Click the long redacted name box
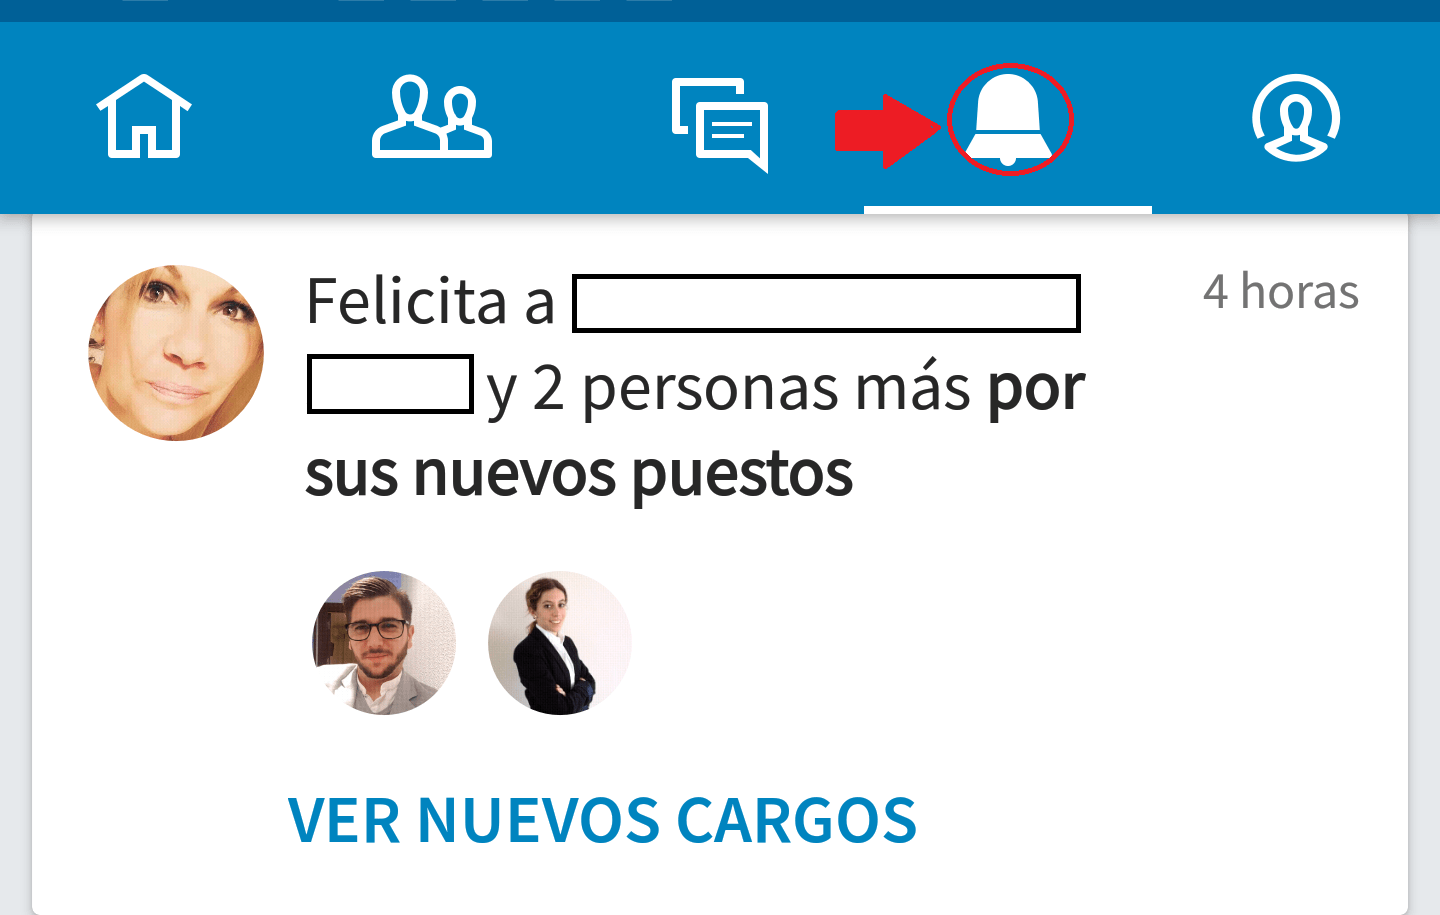This screenshot has width=1440, height=915. click(826, 303)
